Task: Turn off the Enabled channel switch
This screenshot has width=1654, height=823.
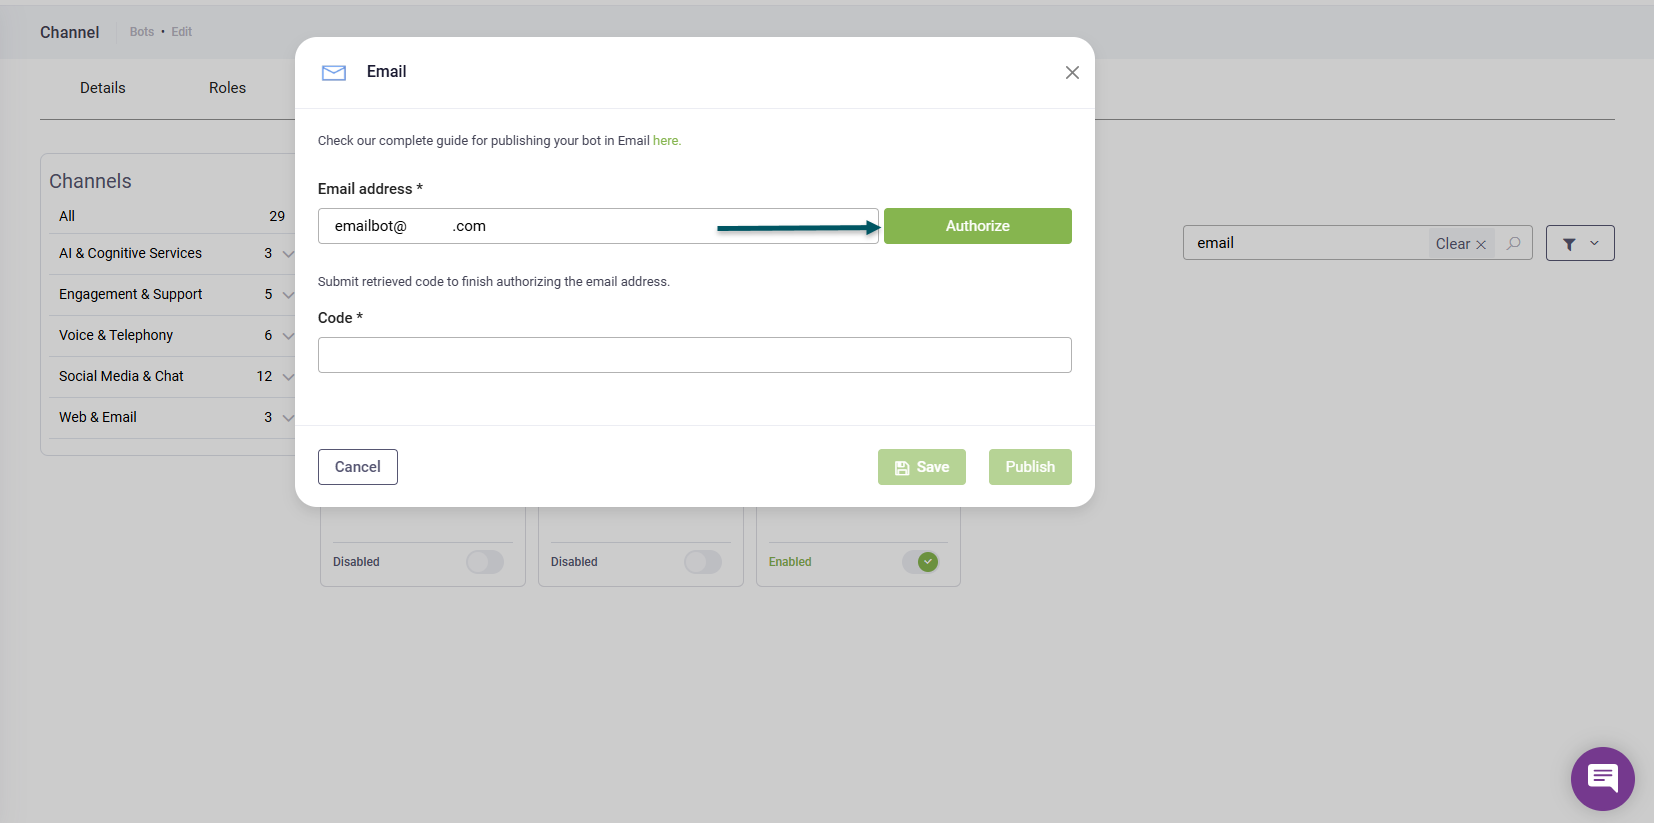Action: click(920, 562)
